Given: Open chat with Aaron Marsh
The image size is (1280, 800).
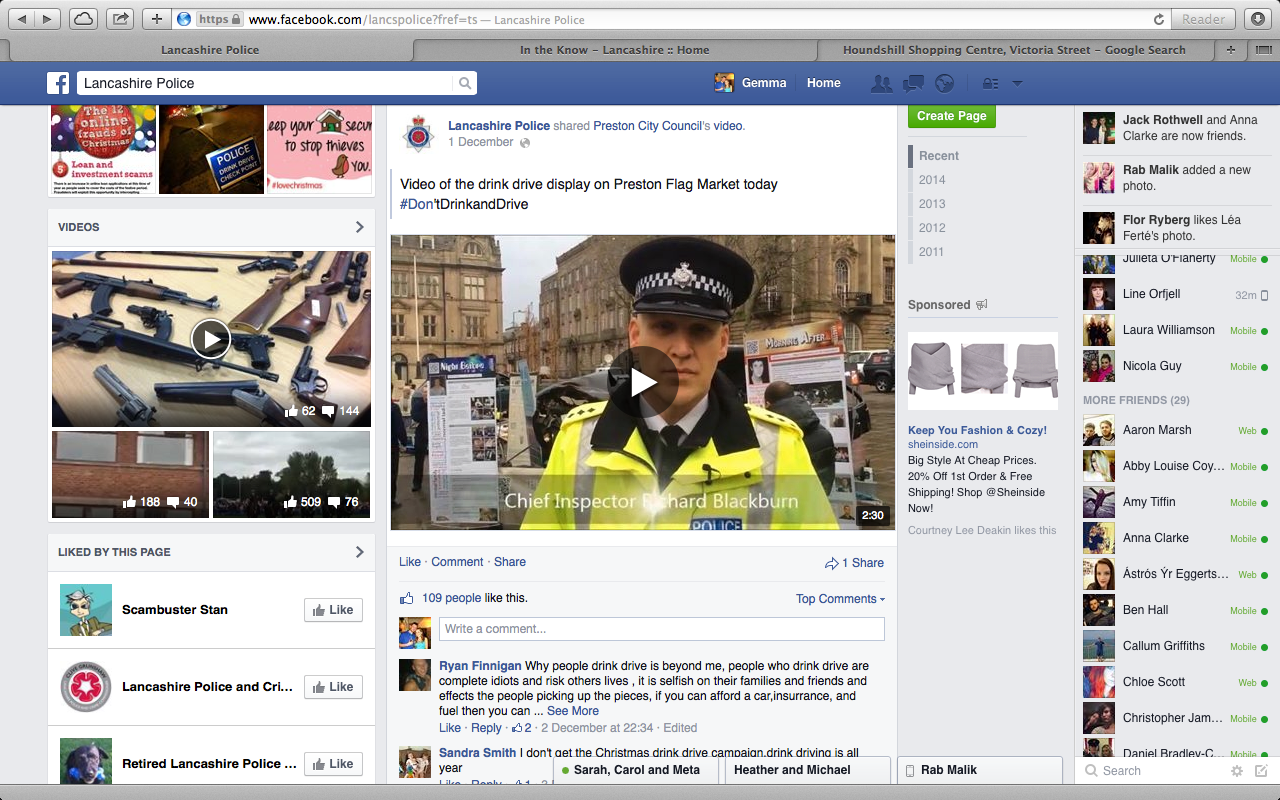Looking at the screenshot, I should pyautogui.click(x=1176, y=430).
